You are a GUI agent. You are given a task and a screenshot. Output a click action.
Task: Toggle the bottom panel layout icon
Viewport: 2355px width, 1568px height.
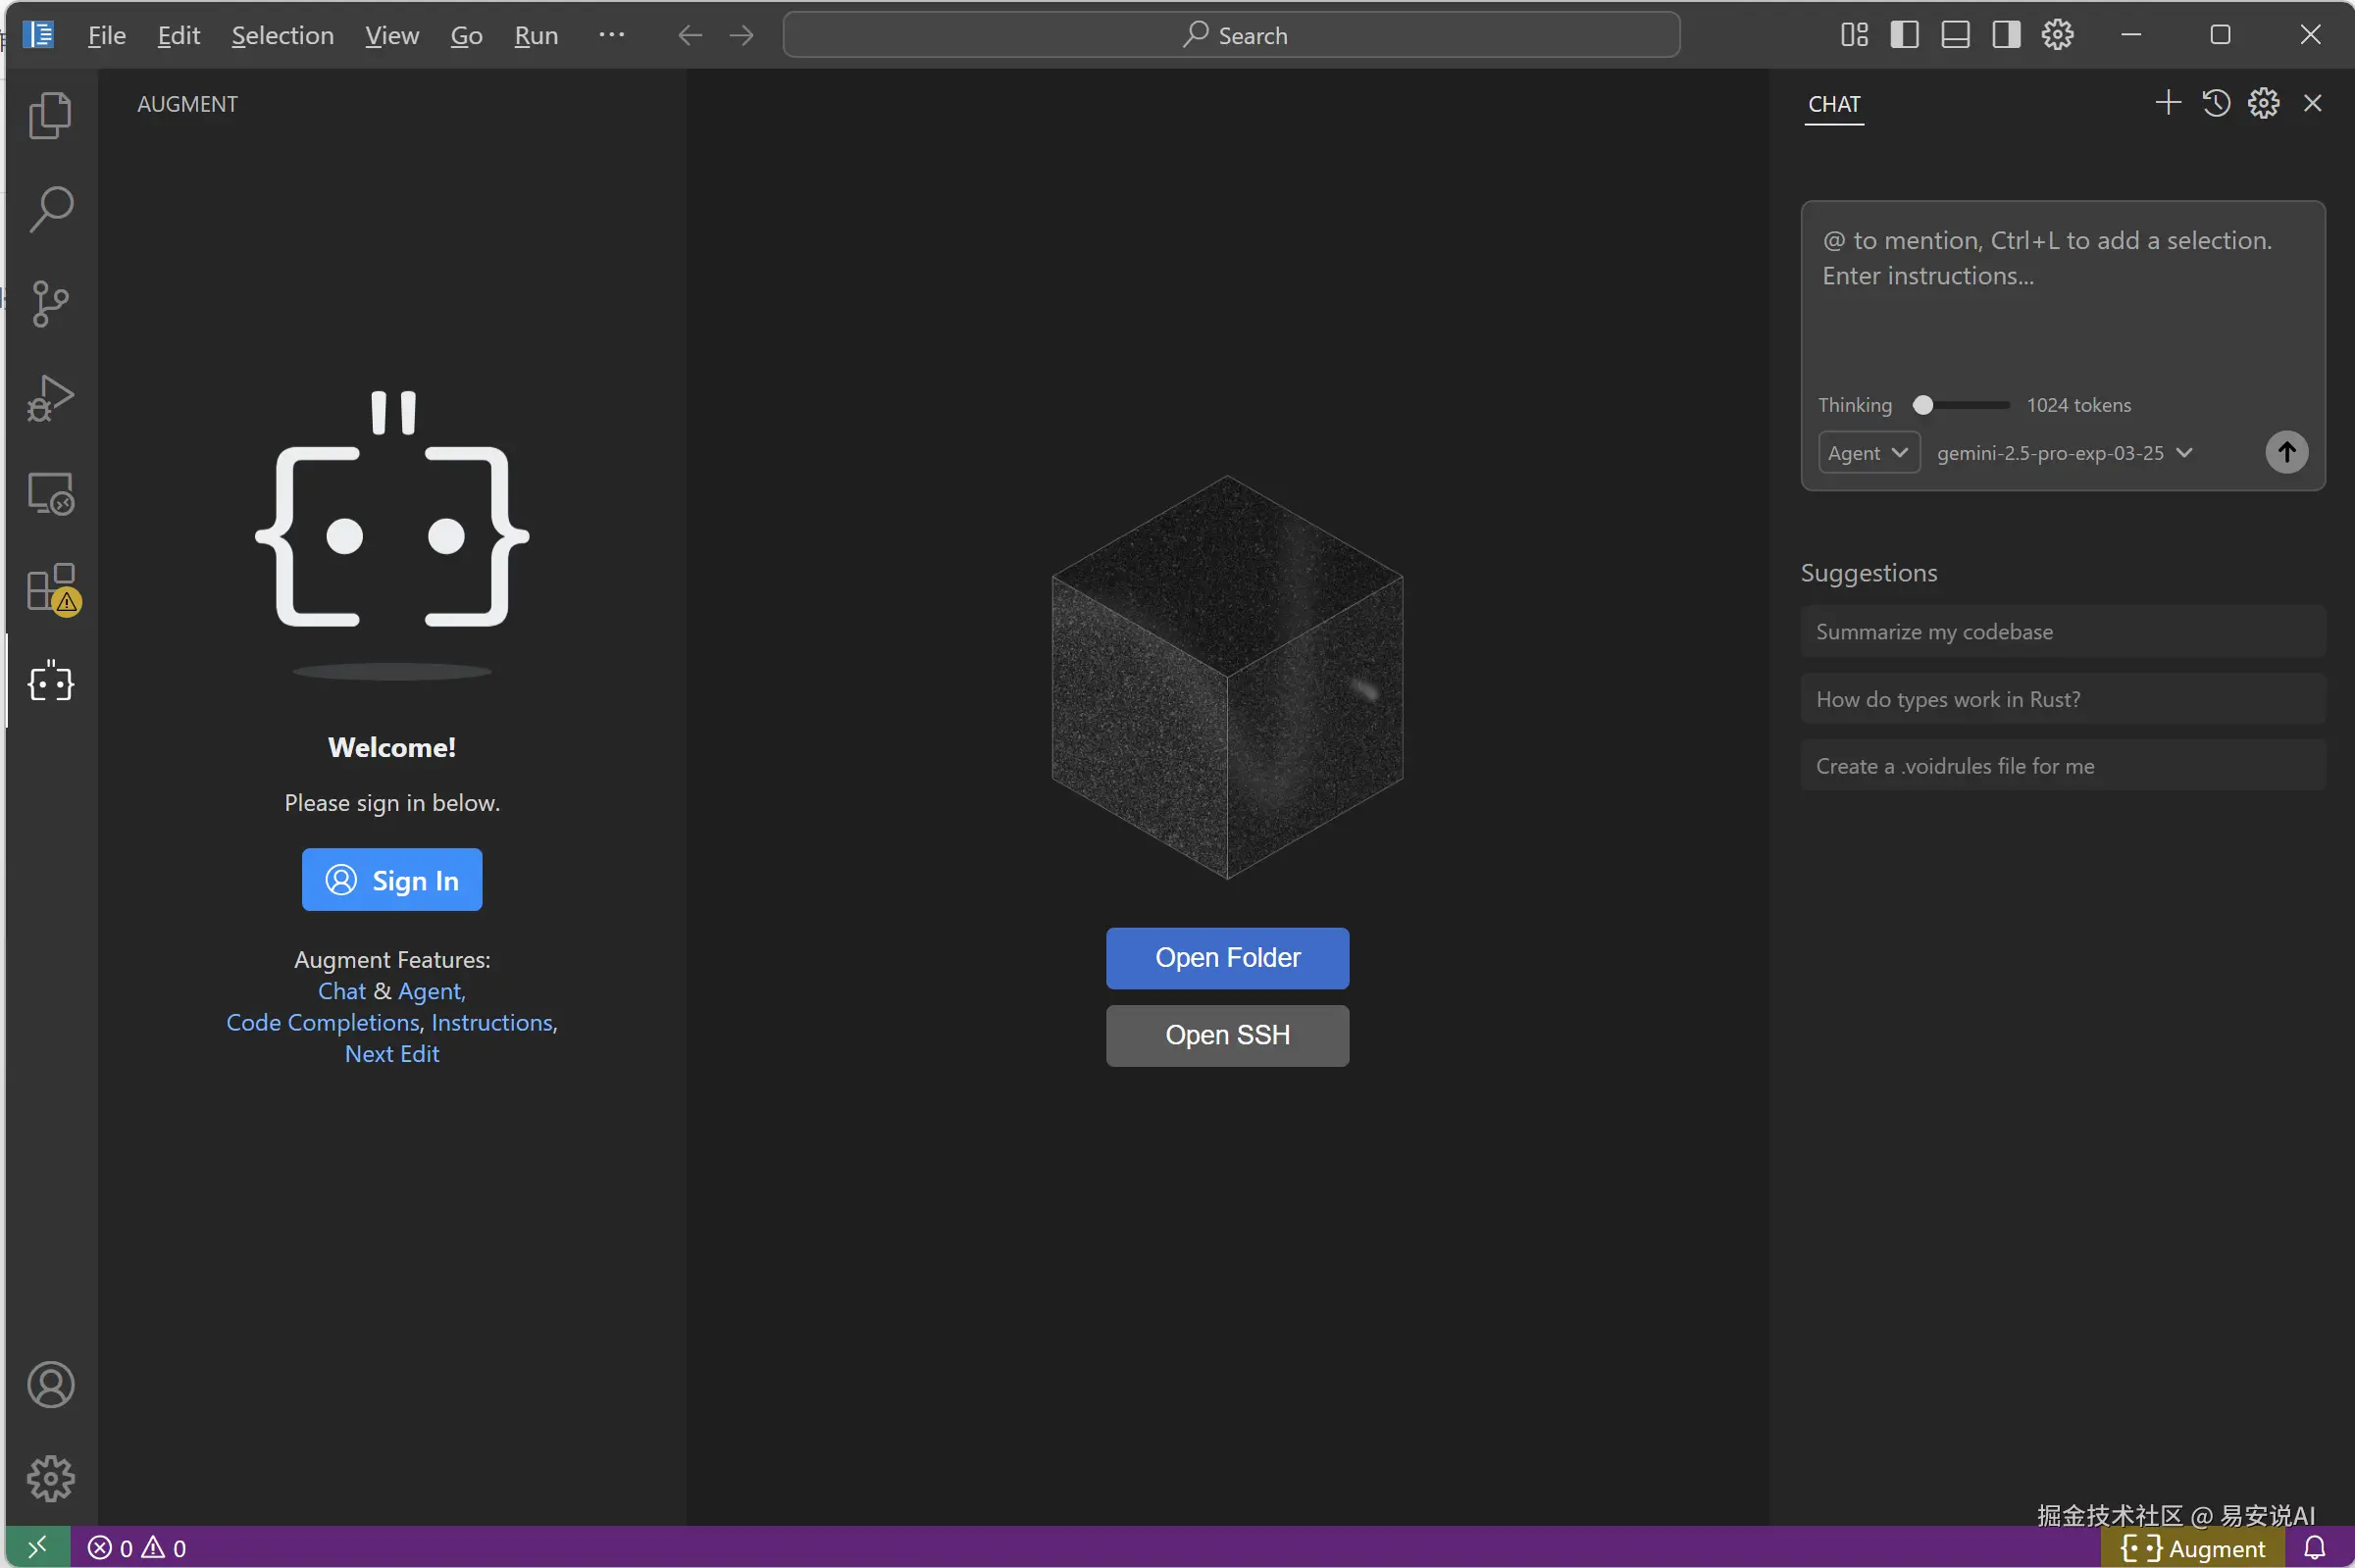[1955, 35]
